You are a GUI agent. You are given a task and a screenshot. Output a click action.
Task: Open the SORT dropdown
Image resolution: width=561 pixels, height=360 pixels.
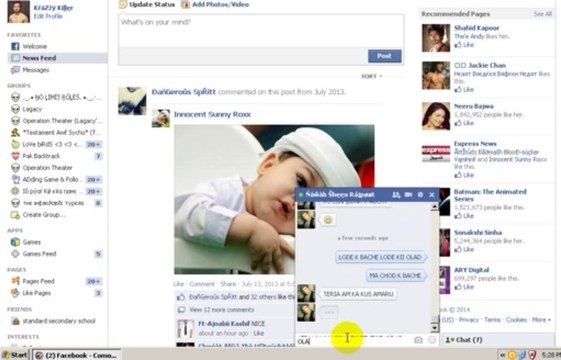pyautogui.click(x=371, y=76)
